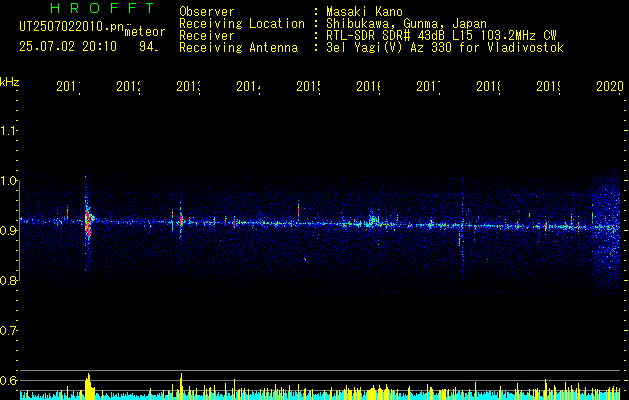Screen dimensions: 629x400
Task: Click the 0.7 frequency axis label
Action: [x=8, y=331]
